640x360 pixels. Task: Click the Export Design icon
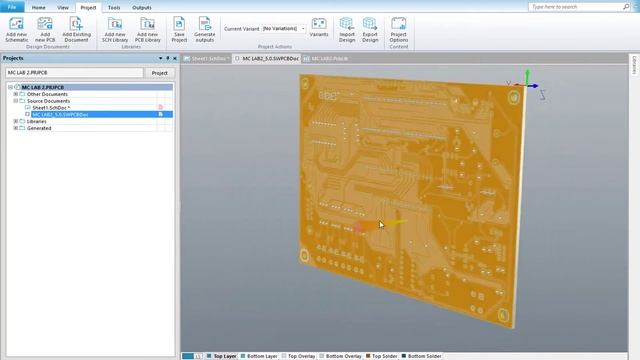click(x=370, y=24)
